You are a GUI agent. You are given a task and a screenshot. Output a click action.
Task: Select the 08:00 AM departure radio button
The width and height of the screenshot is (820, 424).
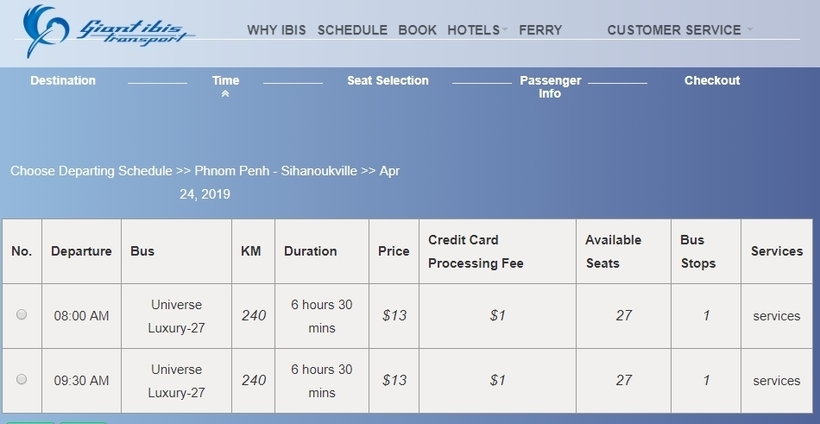pyautogui.click(x=21, y=314)
